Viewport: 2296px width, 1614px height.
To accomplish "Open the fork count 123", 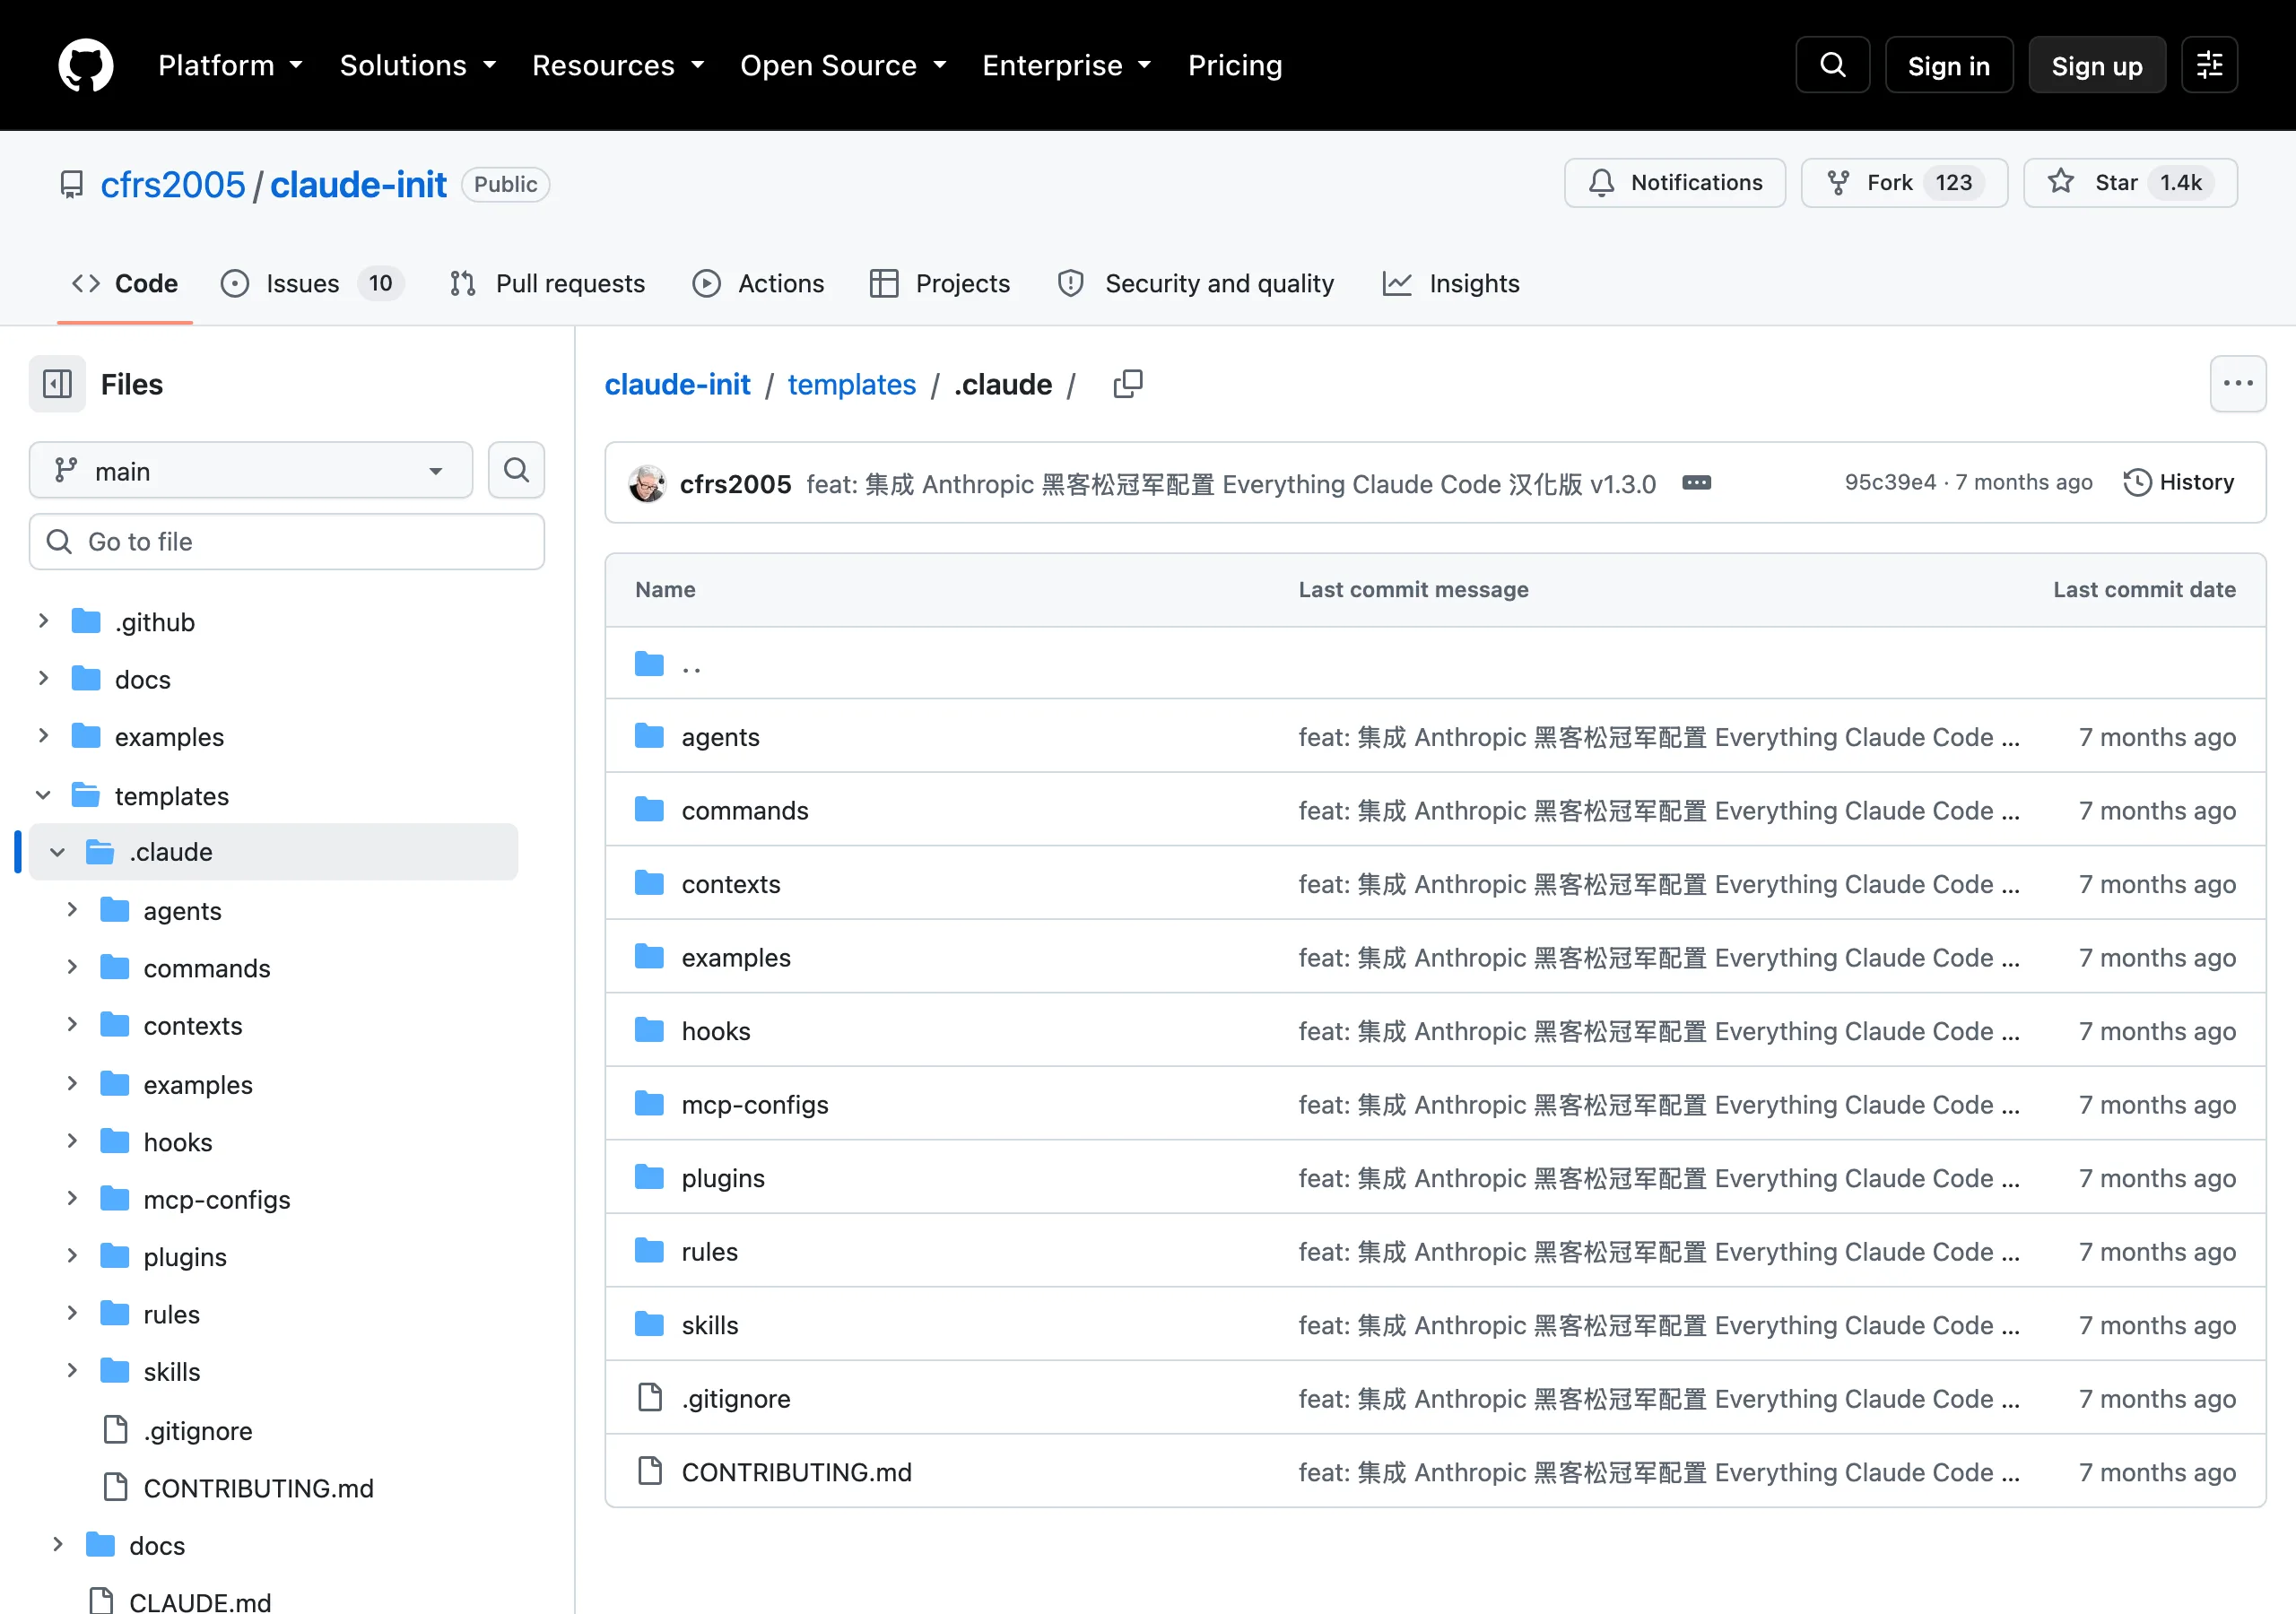I will [1953, 183].
